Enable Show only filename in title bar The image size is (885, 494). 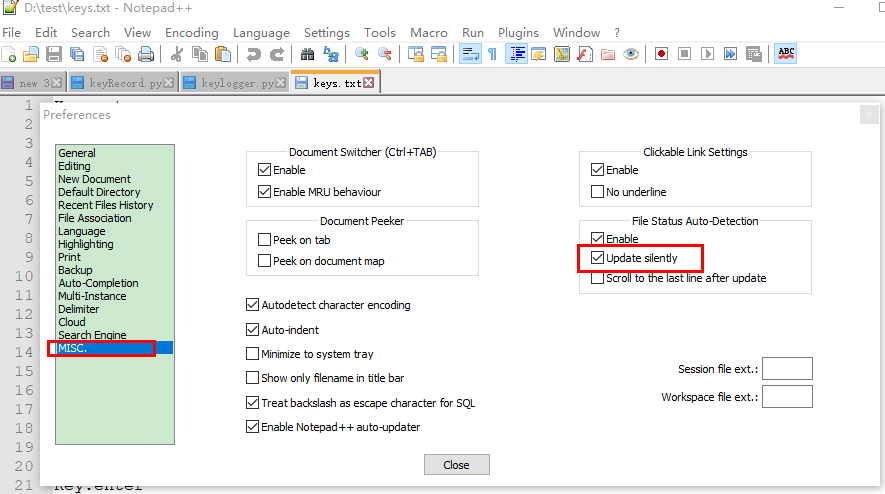click(252, 377)
